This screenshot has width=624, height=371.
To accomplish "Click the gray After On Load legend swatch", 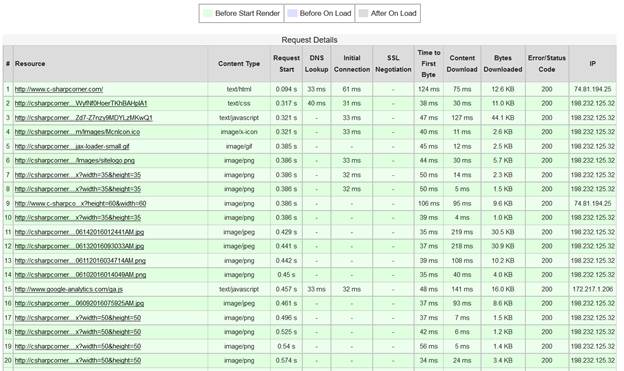I will [363, 13].
